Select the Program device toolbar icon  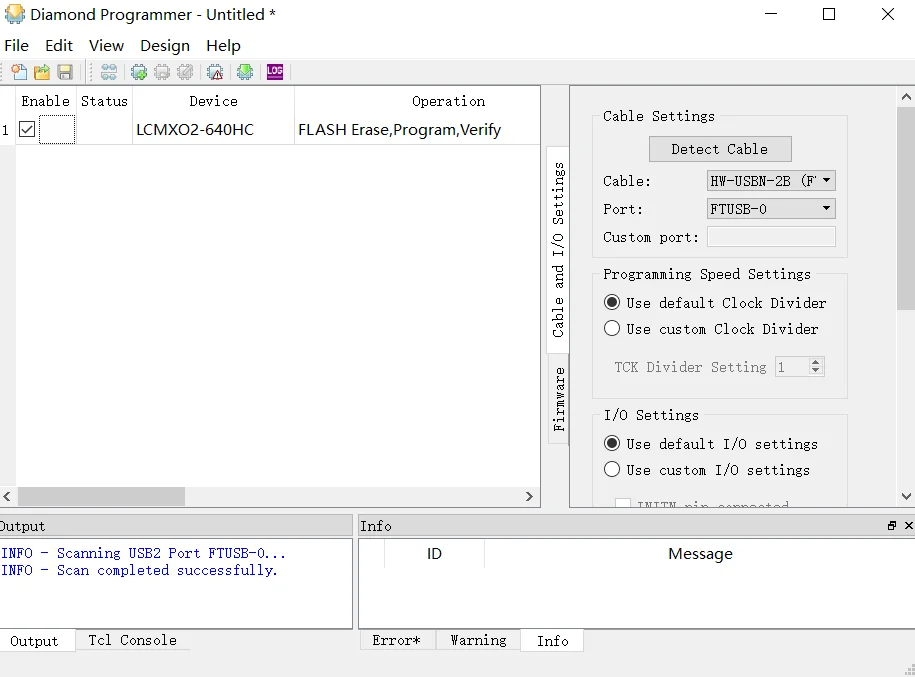pyautogui.click(x=244, y=71)
